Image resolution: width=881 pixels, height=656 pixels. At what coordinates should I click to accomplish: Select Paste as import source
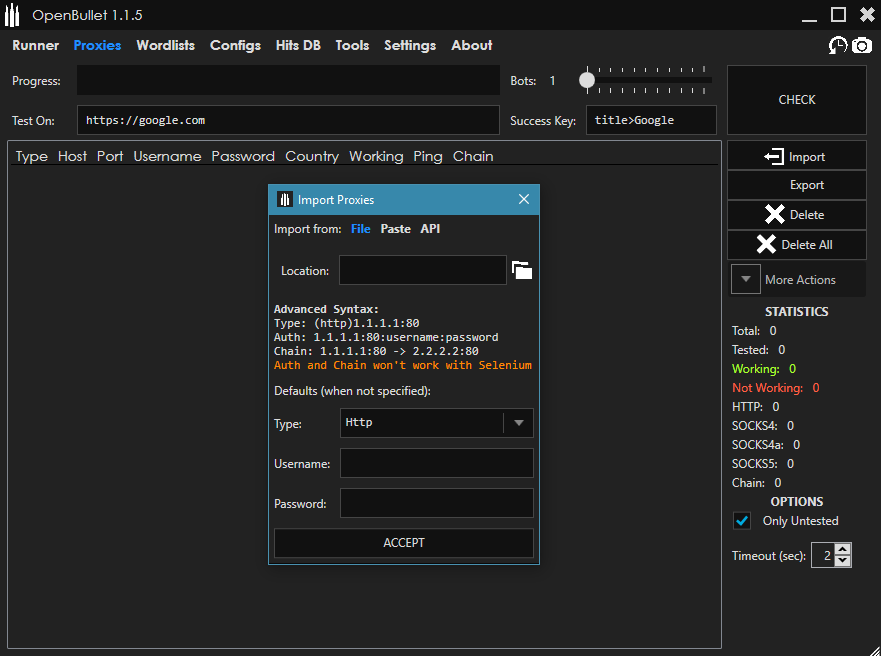coord(395,229)
